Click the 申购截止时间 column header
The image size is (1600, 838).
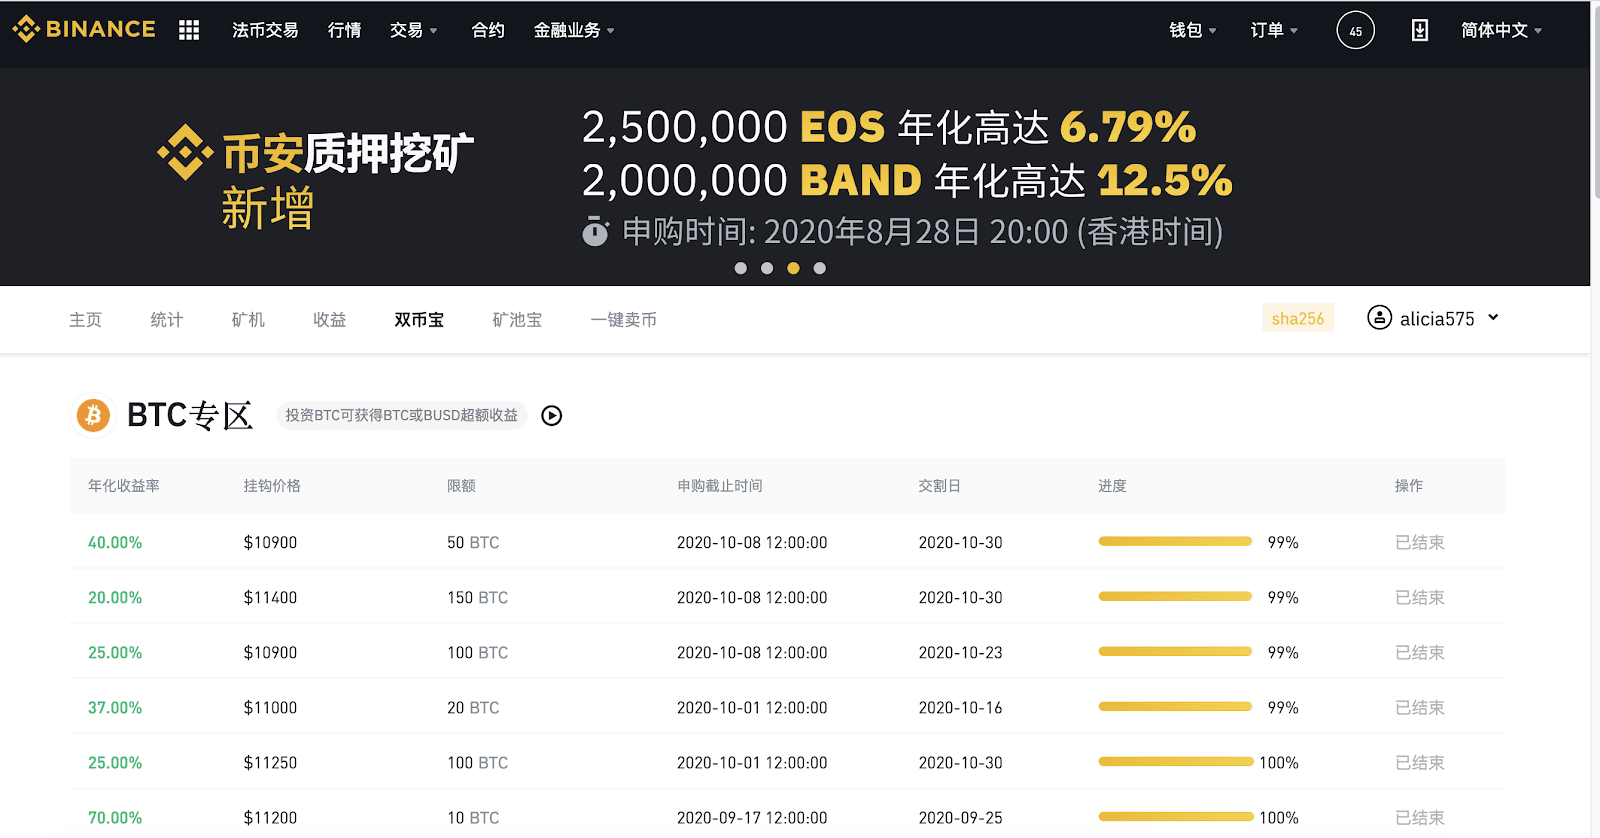(720, 486)
